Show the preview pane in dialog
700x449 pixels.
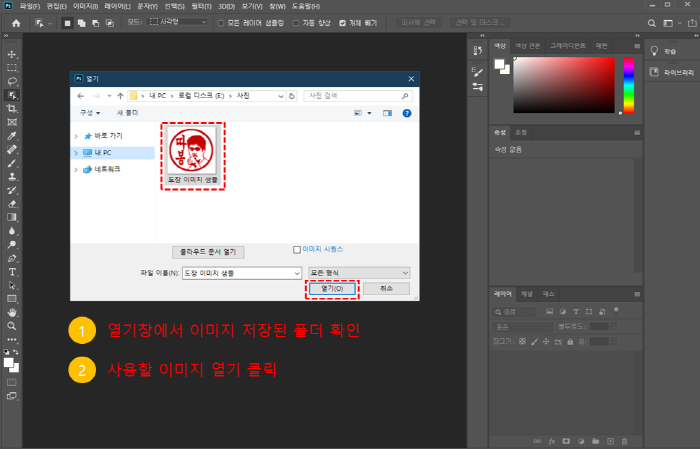point(387,113)
